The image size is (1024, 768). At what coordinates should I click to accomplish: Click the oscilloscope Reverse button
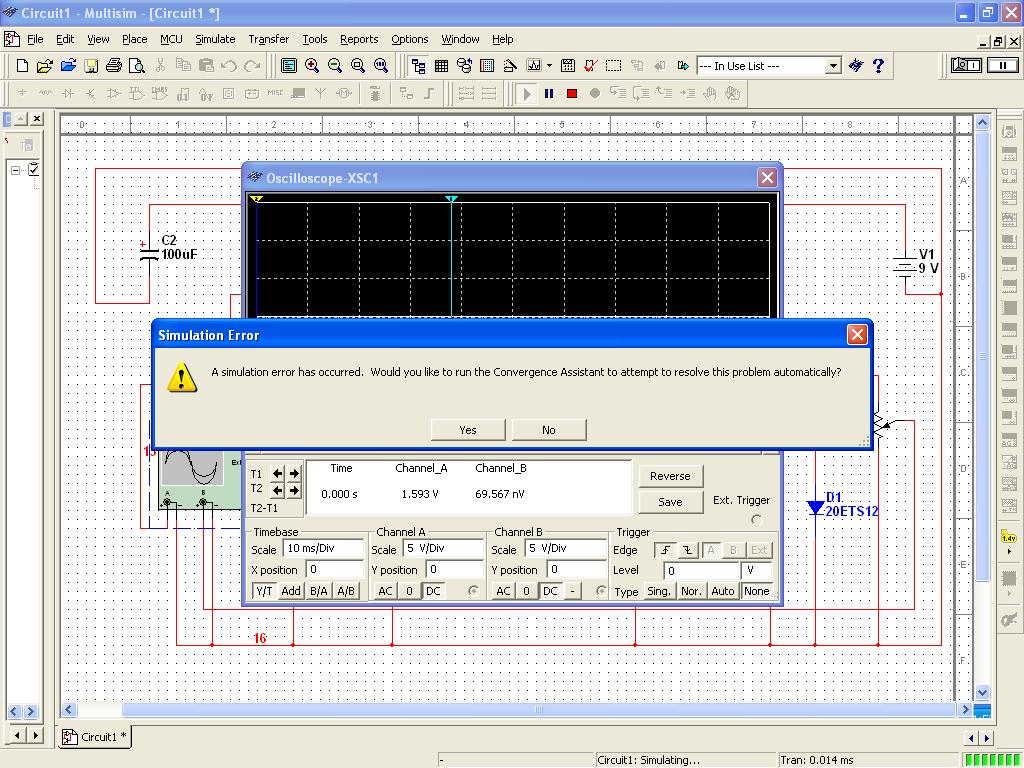coord(670,476)
